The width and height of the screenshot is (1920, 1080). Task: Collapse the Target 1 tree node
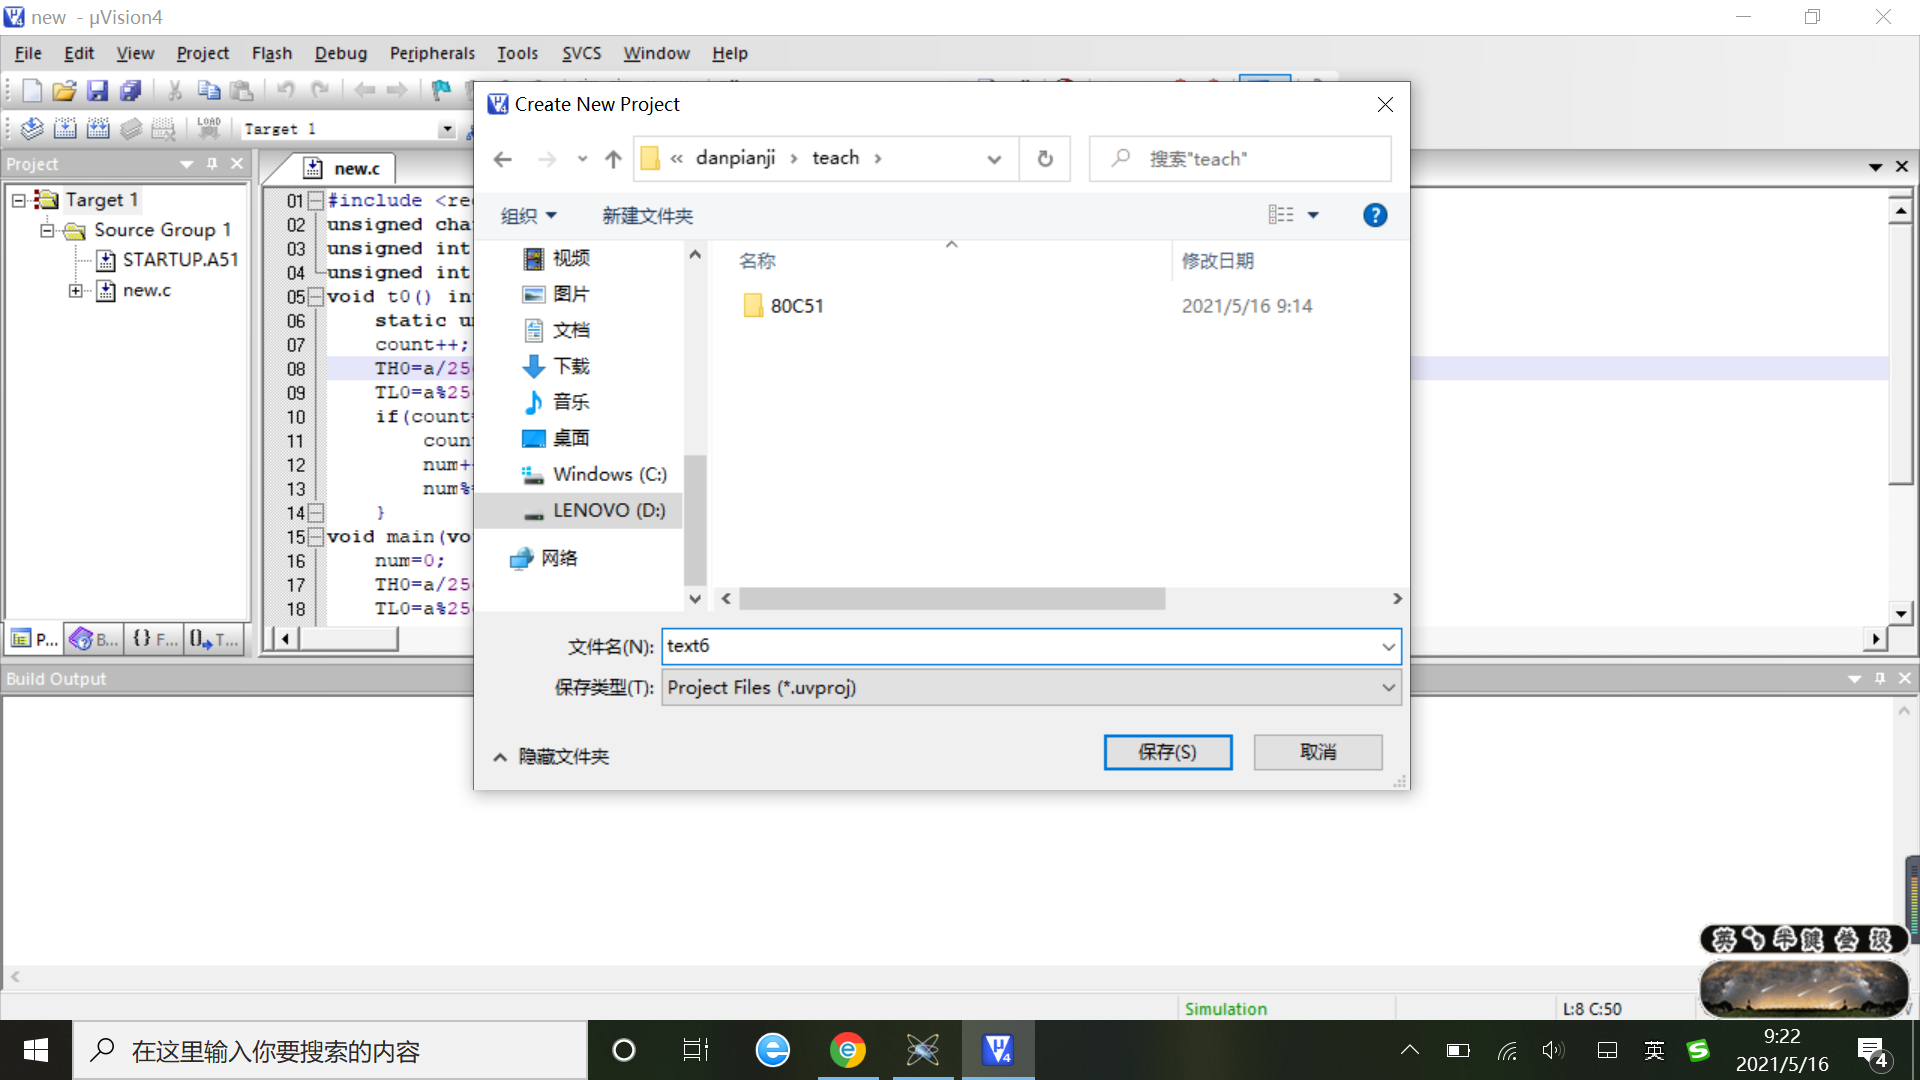(18, 200)
